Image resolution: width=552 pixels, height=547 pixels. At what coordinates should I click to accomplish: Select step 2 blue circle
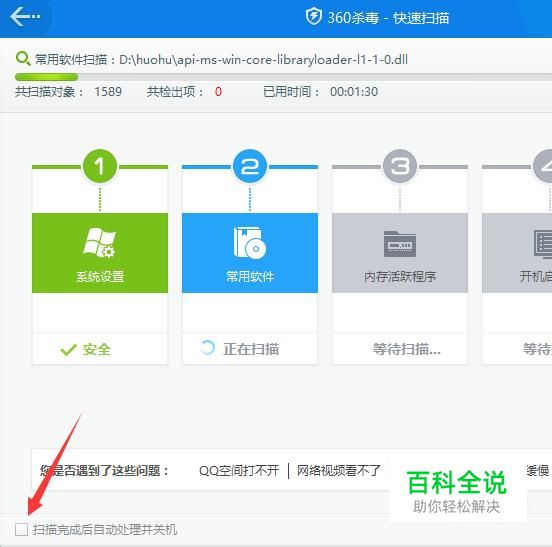(250, 166)
